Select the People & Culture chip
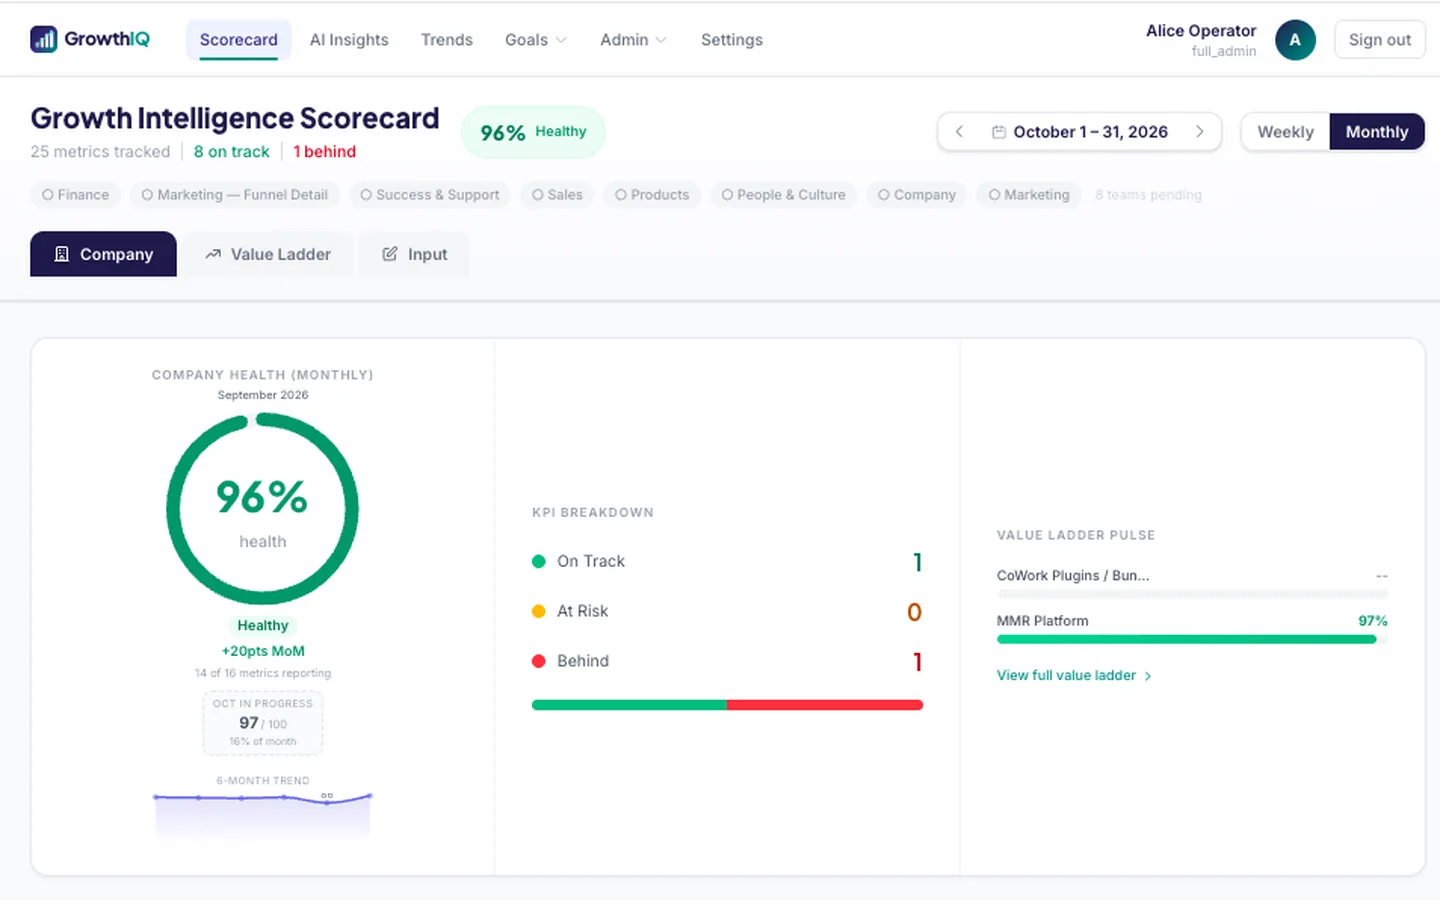Screen dimensions: 1440x900 coord(784,195)
